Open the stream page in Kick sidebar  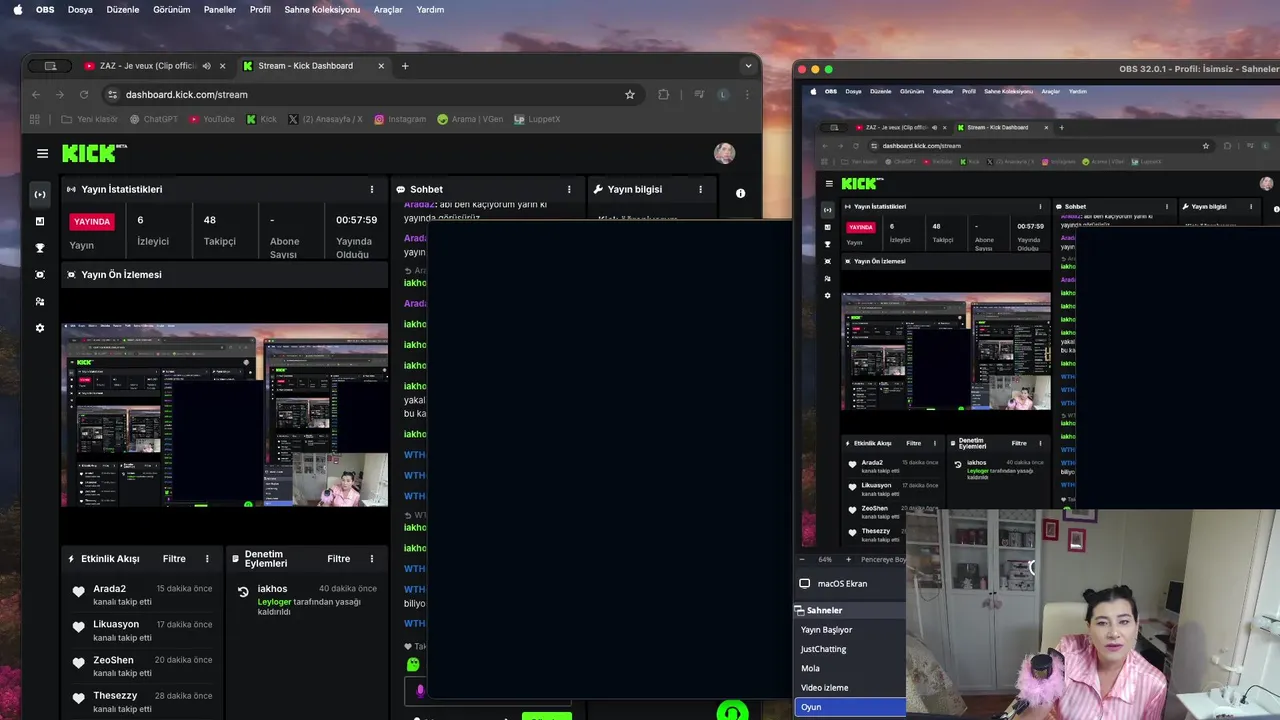(40, 194)
